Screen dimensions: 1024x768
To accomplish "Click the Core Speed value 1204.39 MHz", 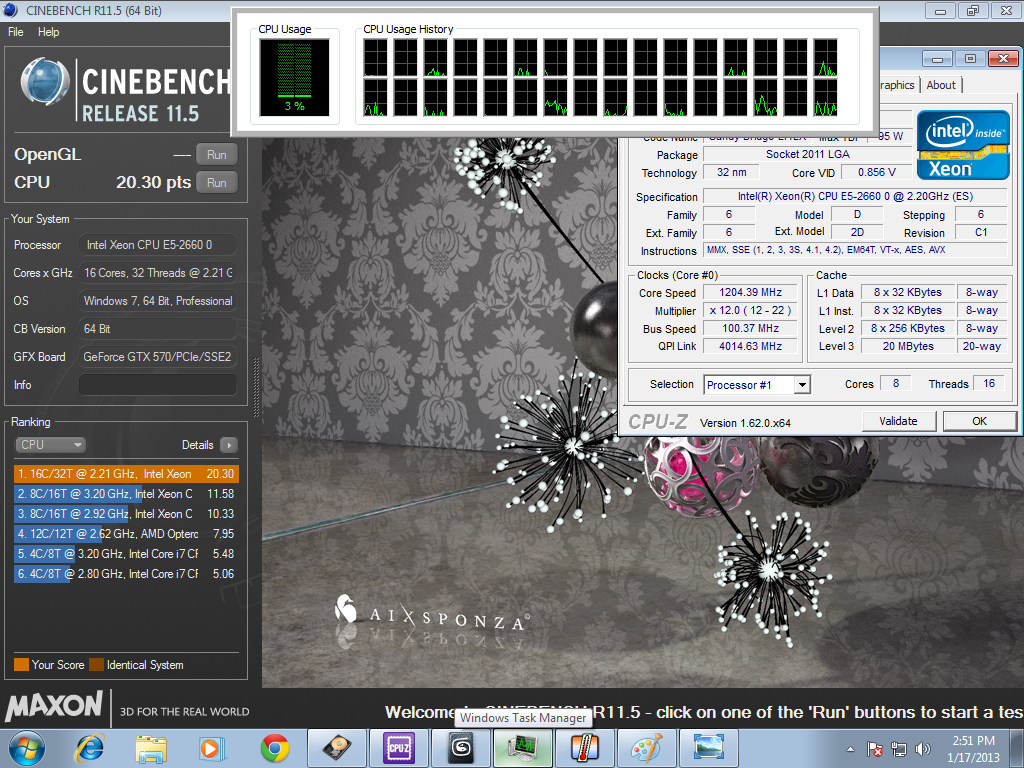I will [750, 293].
